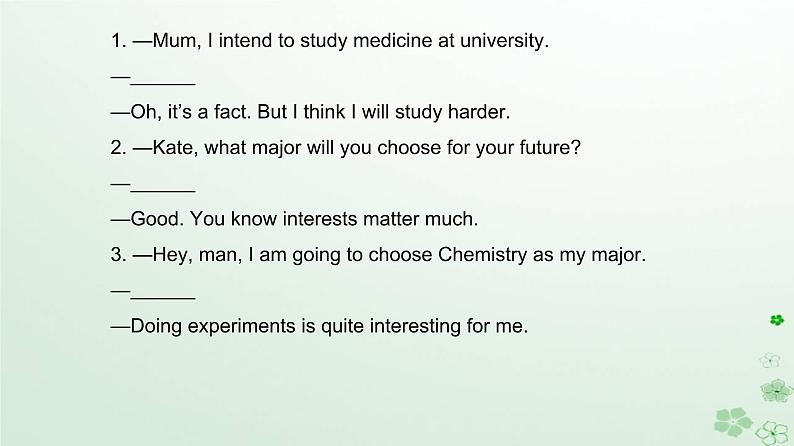Screen dimensions: 794x446
Task: Click the small outlined flower below clover
Action: [x=770, y=360]
